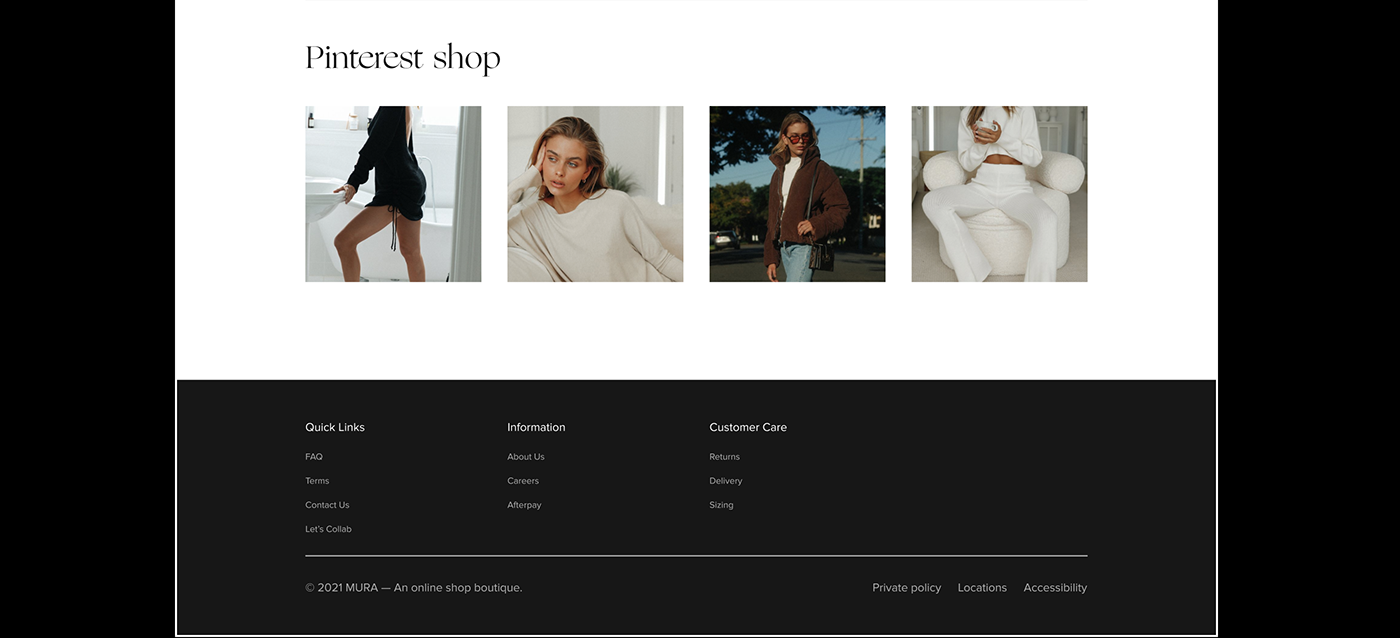
Task: Click the Sizing link
Action: click(721, 505)
